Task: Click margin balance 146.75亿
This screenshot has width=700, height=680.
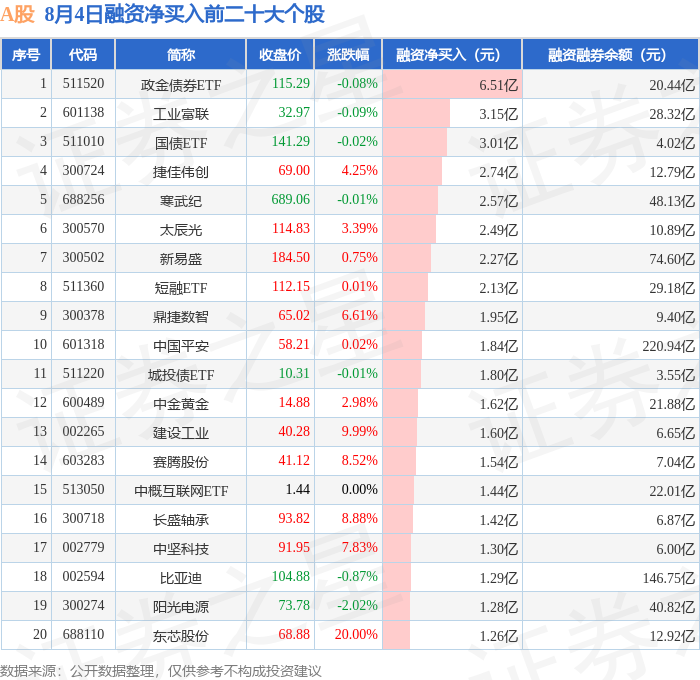Action: click(668, 578)
